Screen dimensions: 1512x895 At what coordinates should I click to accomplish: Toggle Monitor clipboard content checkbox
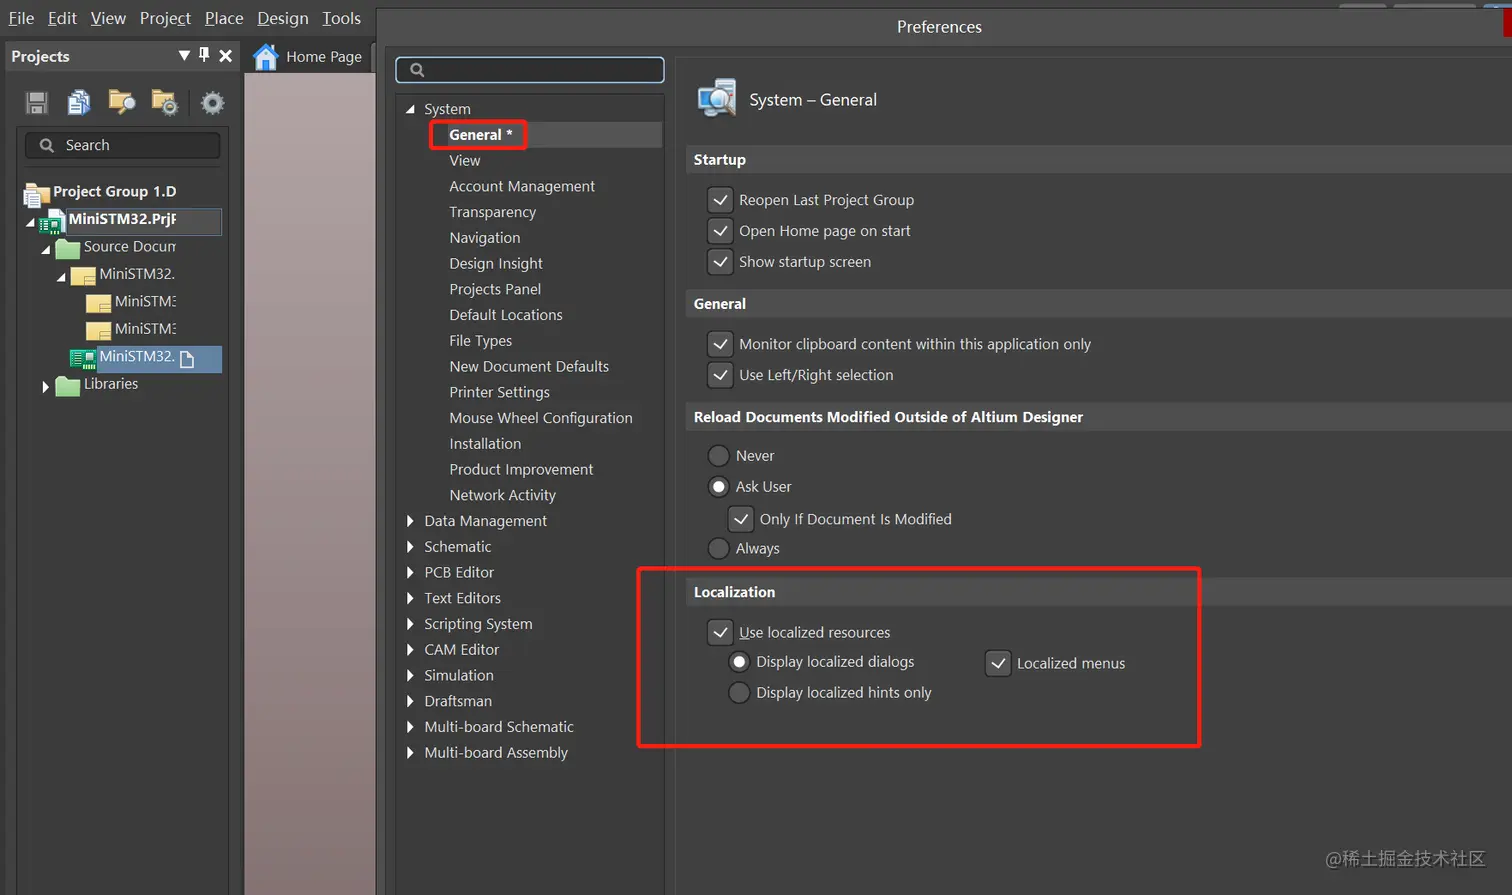(x=720, y=344)
